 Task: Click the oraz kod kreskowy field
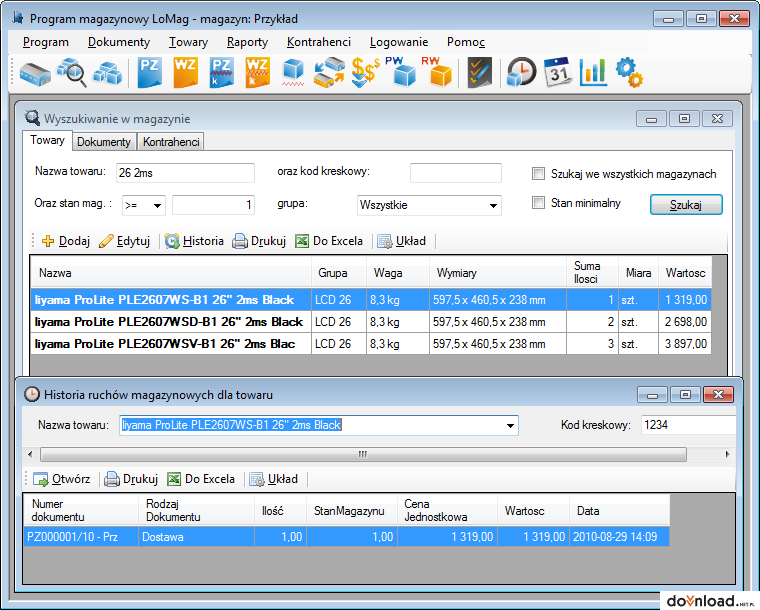tap(456, 173)
